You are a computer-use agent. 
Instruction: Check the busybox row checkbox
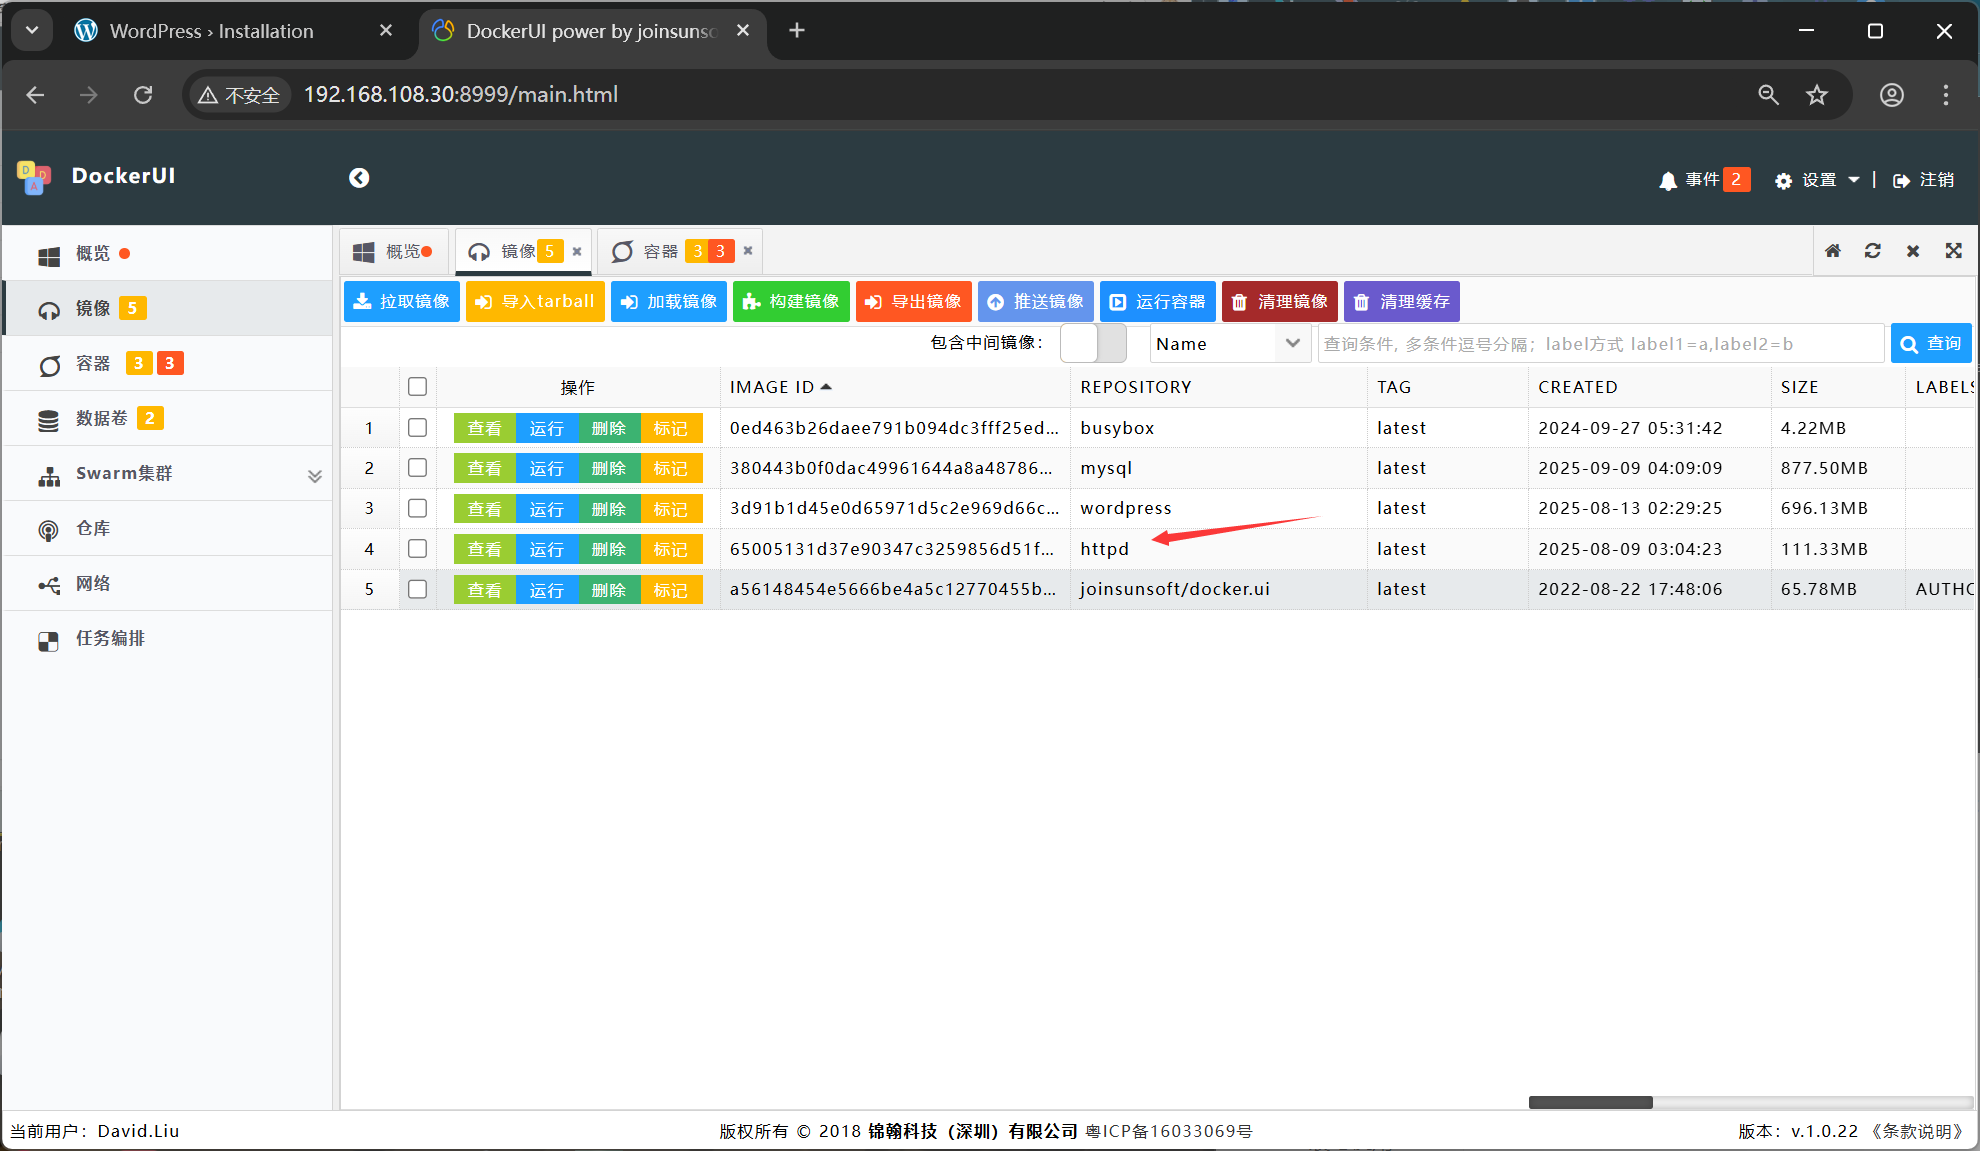pos(418,428)
